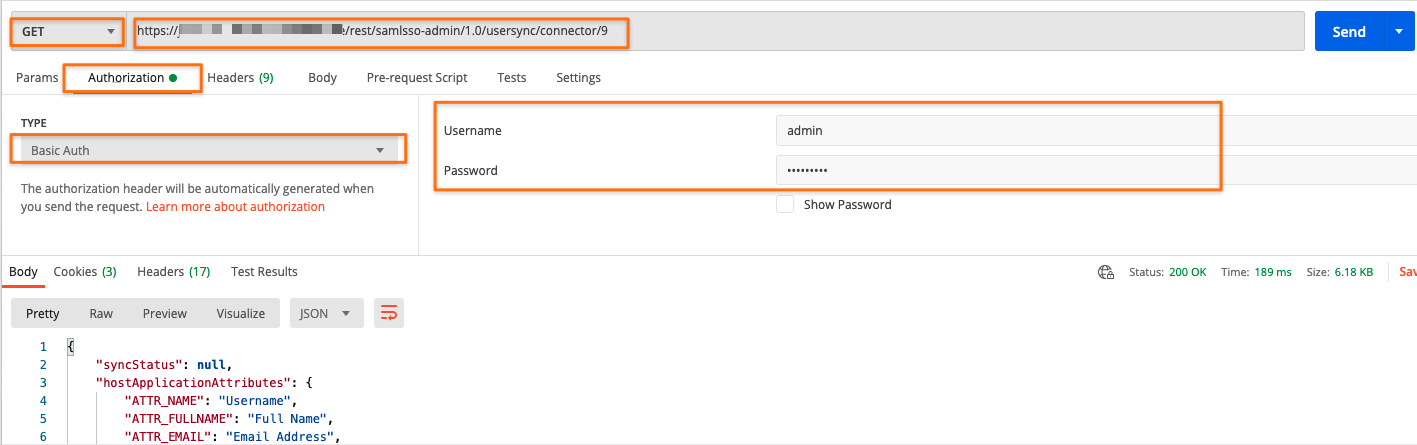The image size is (1417, 445).
Task: Open the Pre-request Script tab
Action: click(x=417, y=78)
